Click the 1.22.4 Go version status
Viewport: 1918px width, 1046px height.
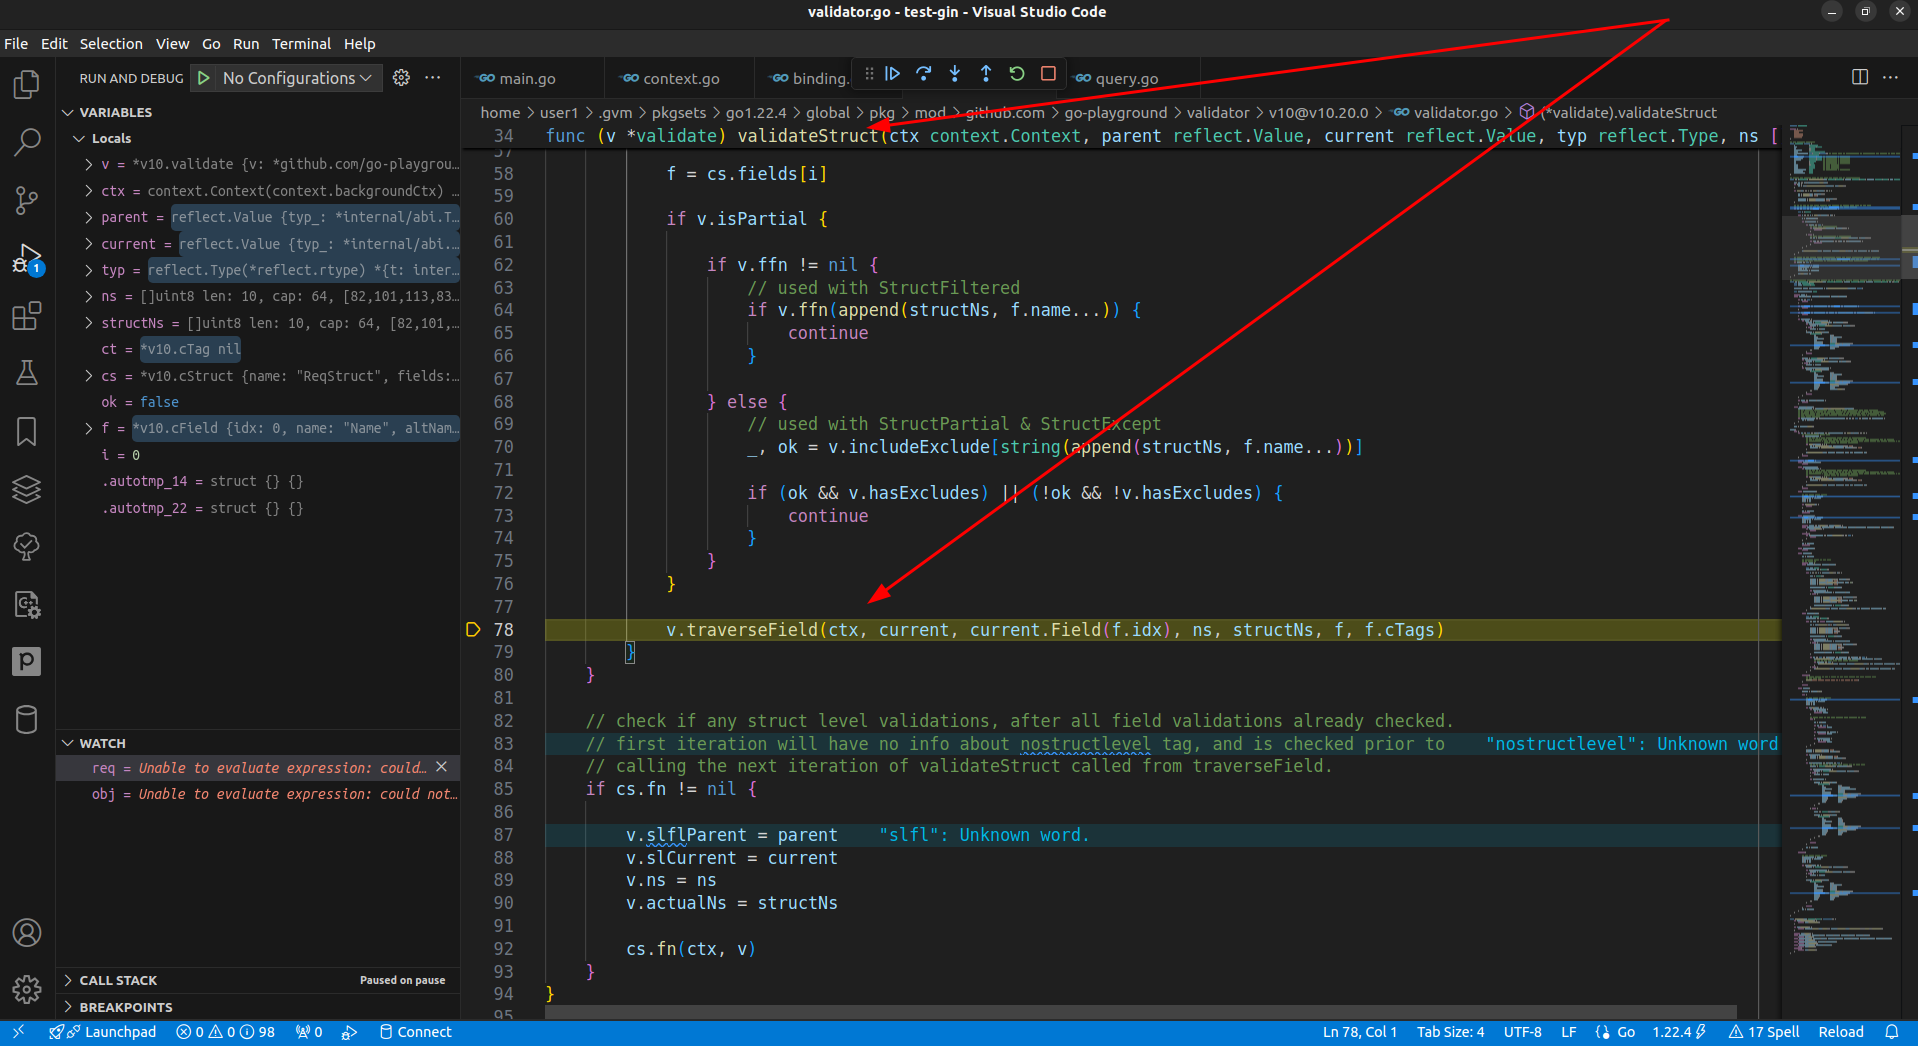(x=1679, y=1032)
